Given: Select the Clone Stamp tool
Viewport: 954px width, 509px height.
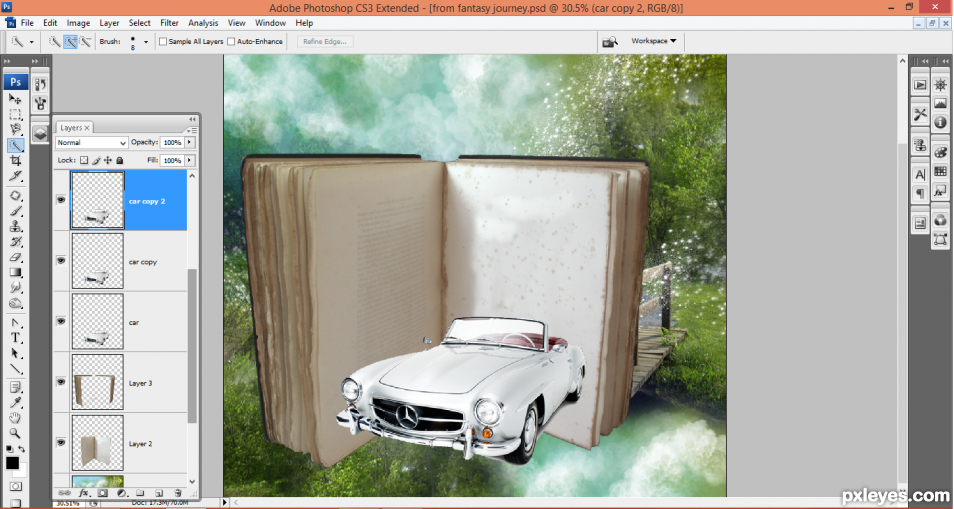Looking at the screenshot, I should [15, 226].
